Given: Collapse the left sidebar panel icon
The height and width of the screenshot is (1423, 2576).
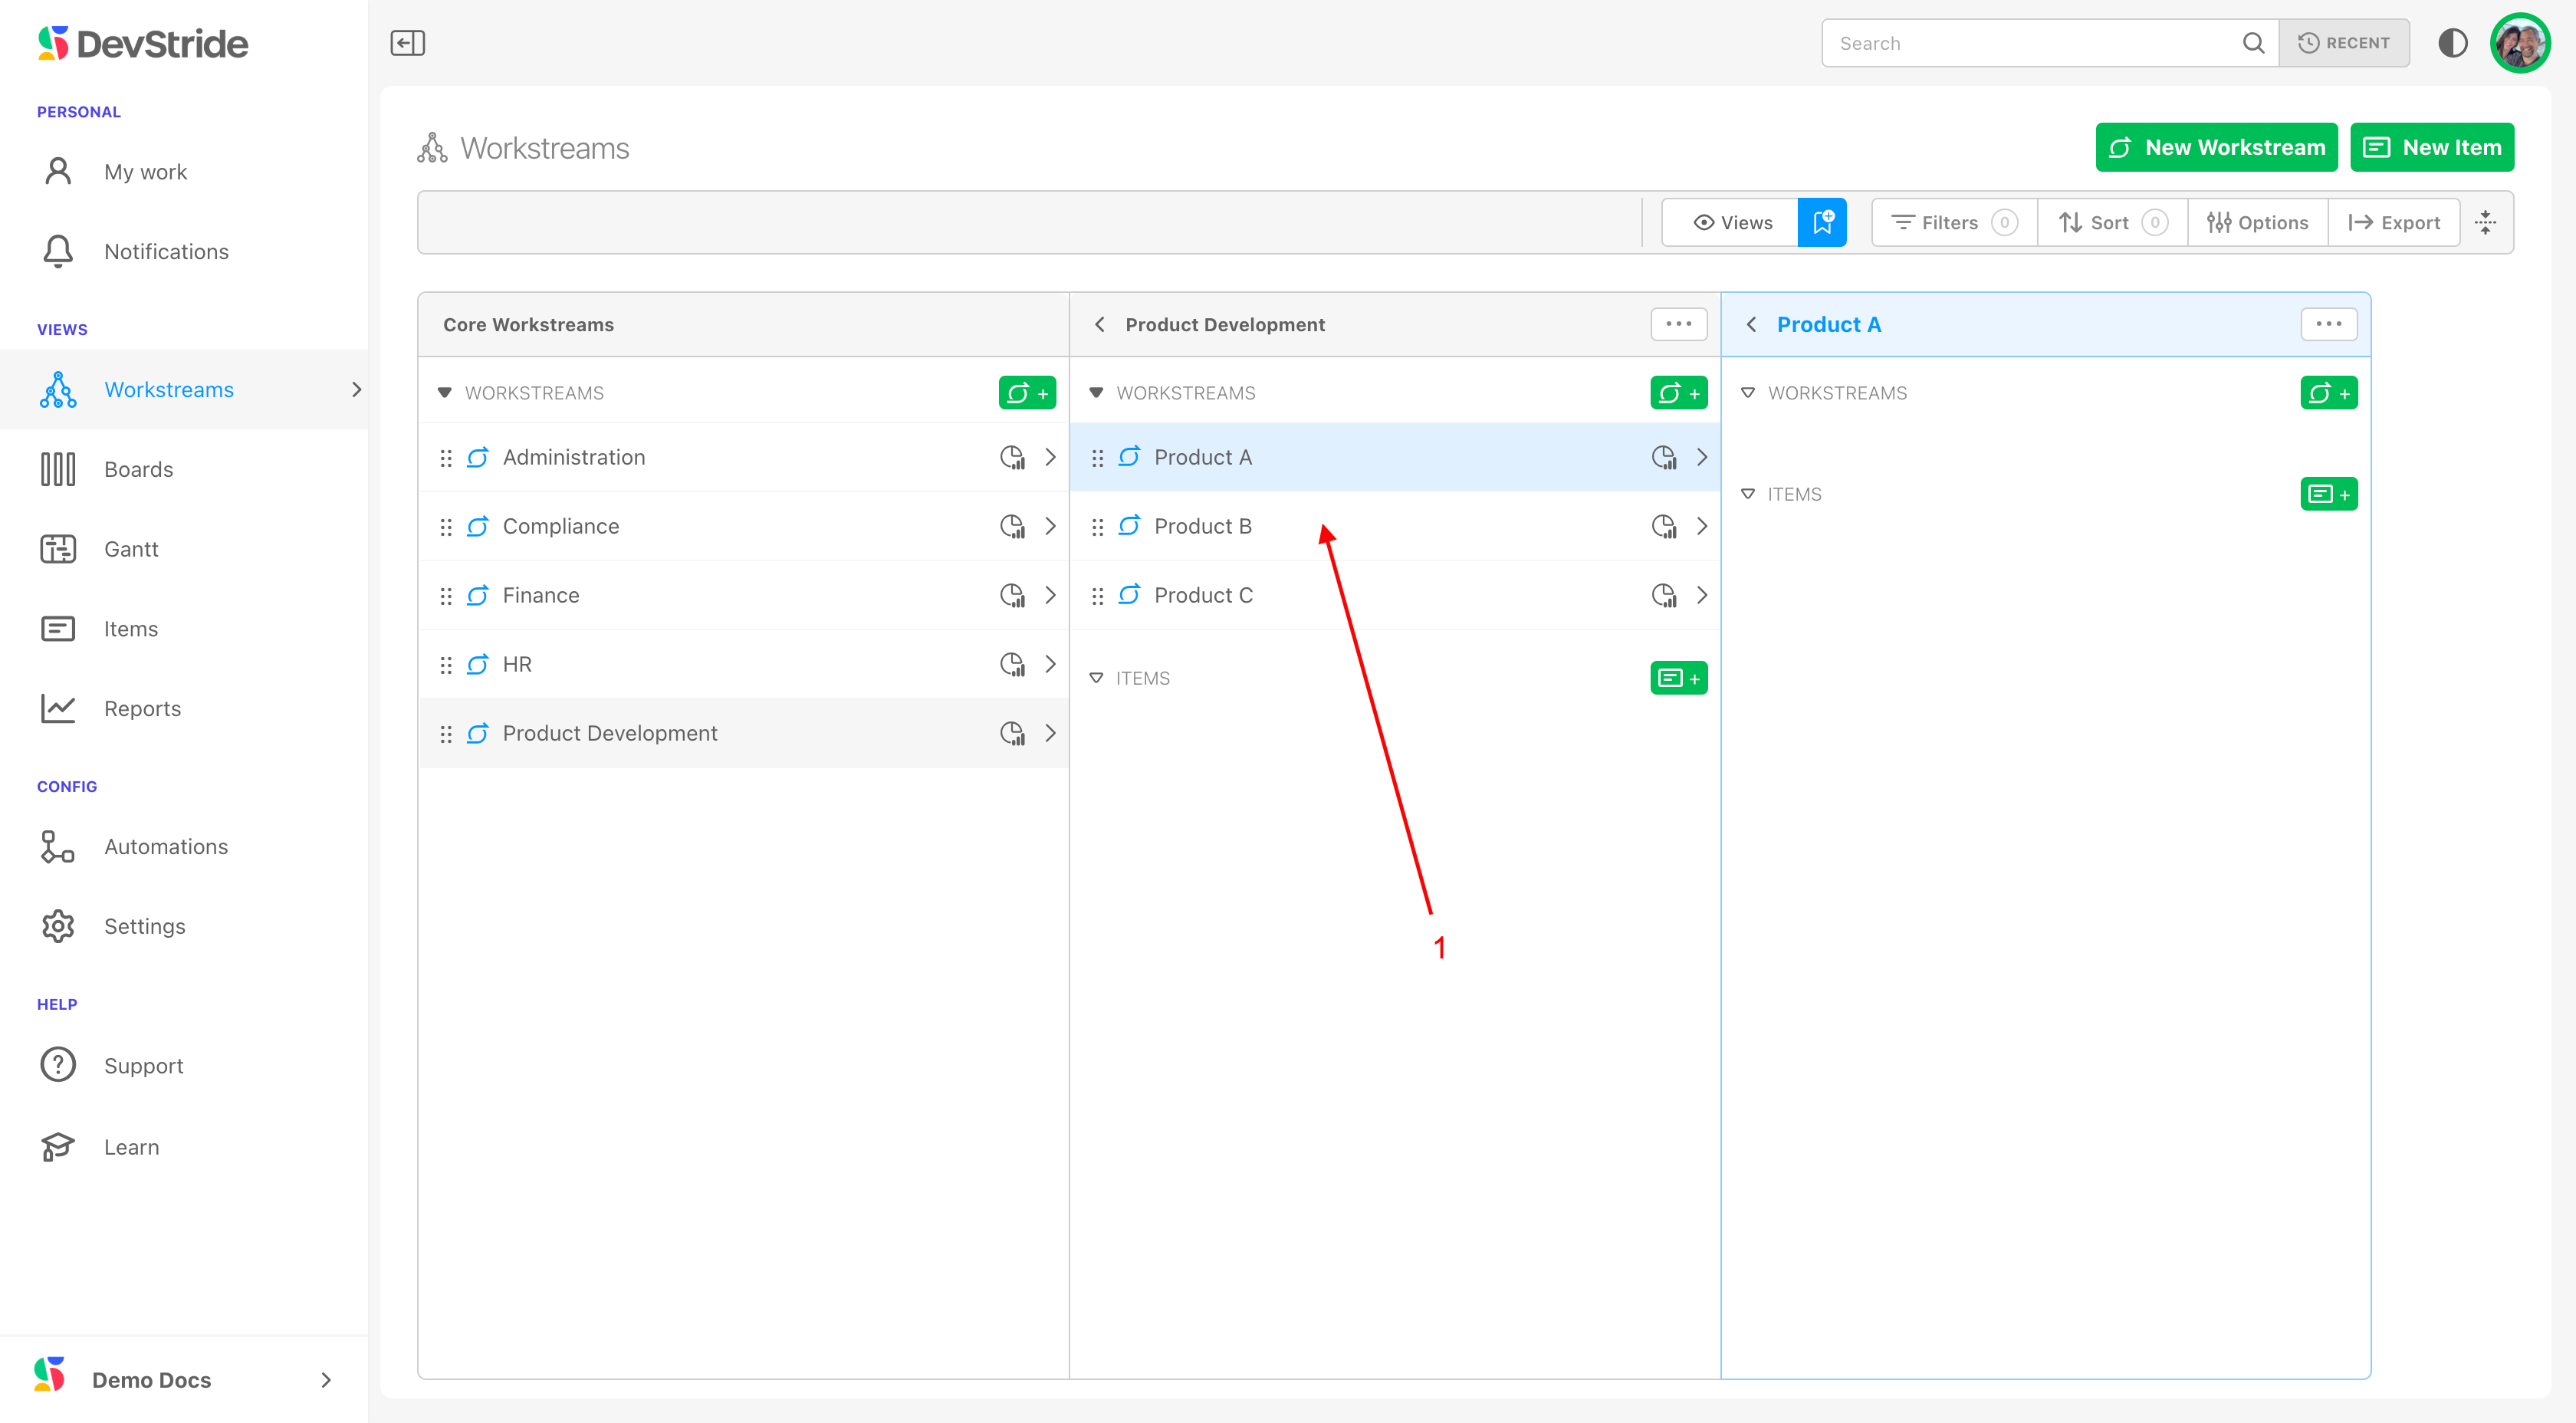Looking at the screenshot, I should tap(407, 43).
